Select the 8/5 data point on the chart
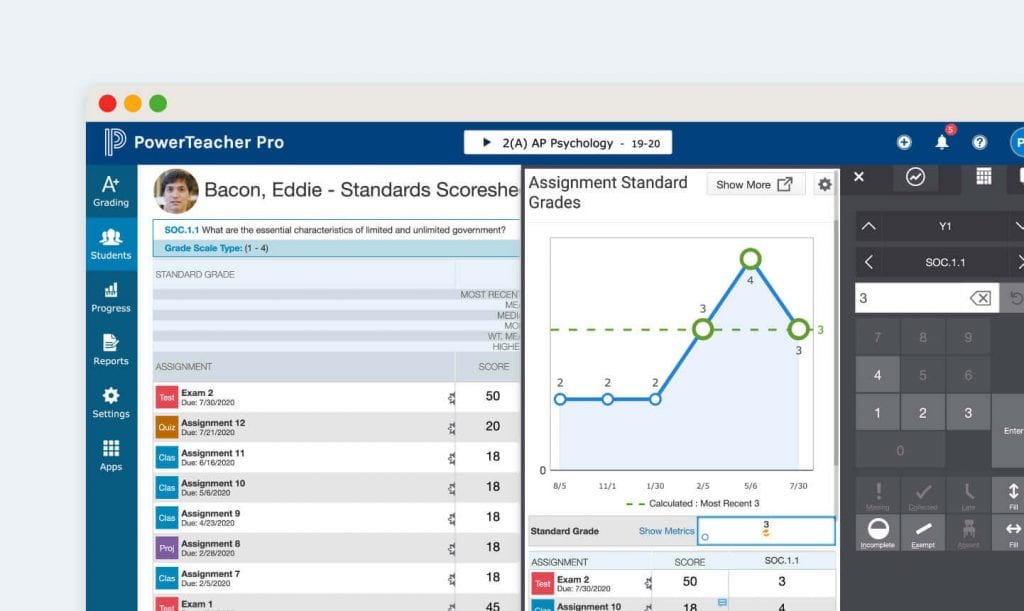 [x=560, y=399]
